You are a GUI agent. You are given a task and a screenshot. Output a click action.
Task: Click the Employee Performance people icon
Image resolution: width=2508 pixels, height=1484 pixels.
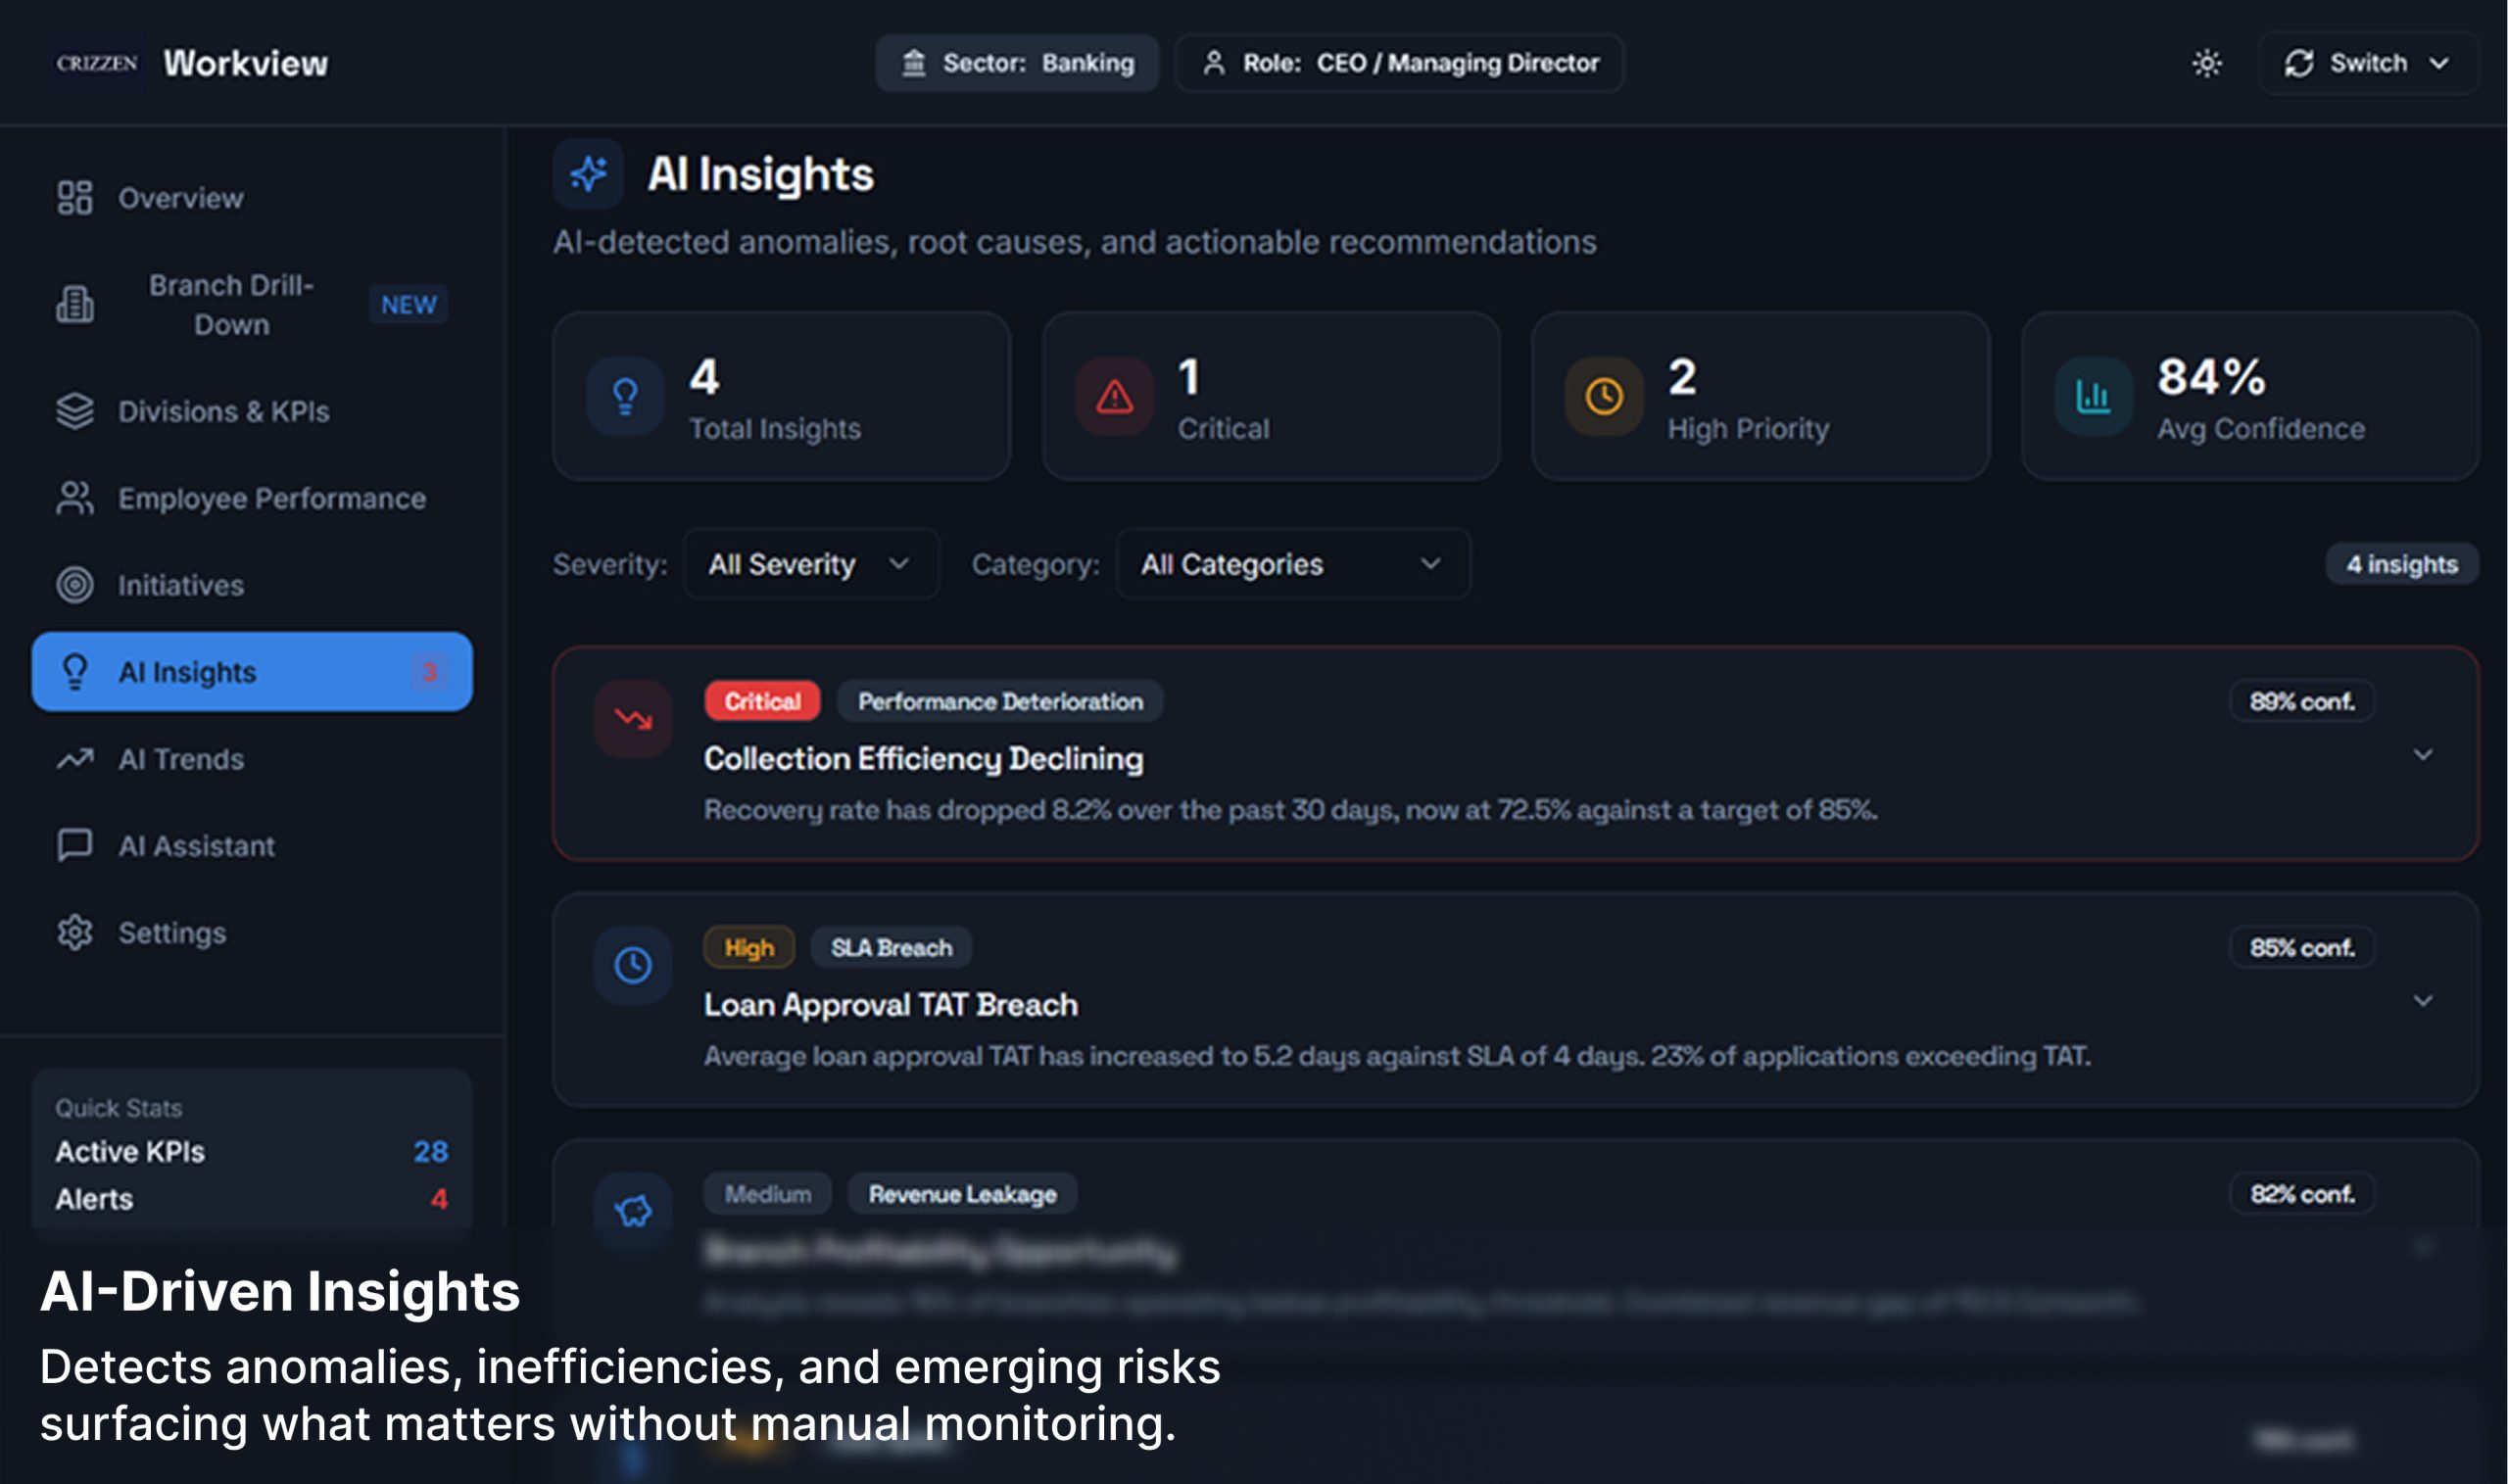[75, 498]
